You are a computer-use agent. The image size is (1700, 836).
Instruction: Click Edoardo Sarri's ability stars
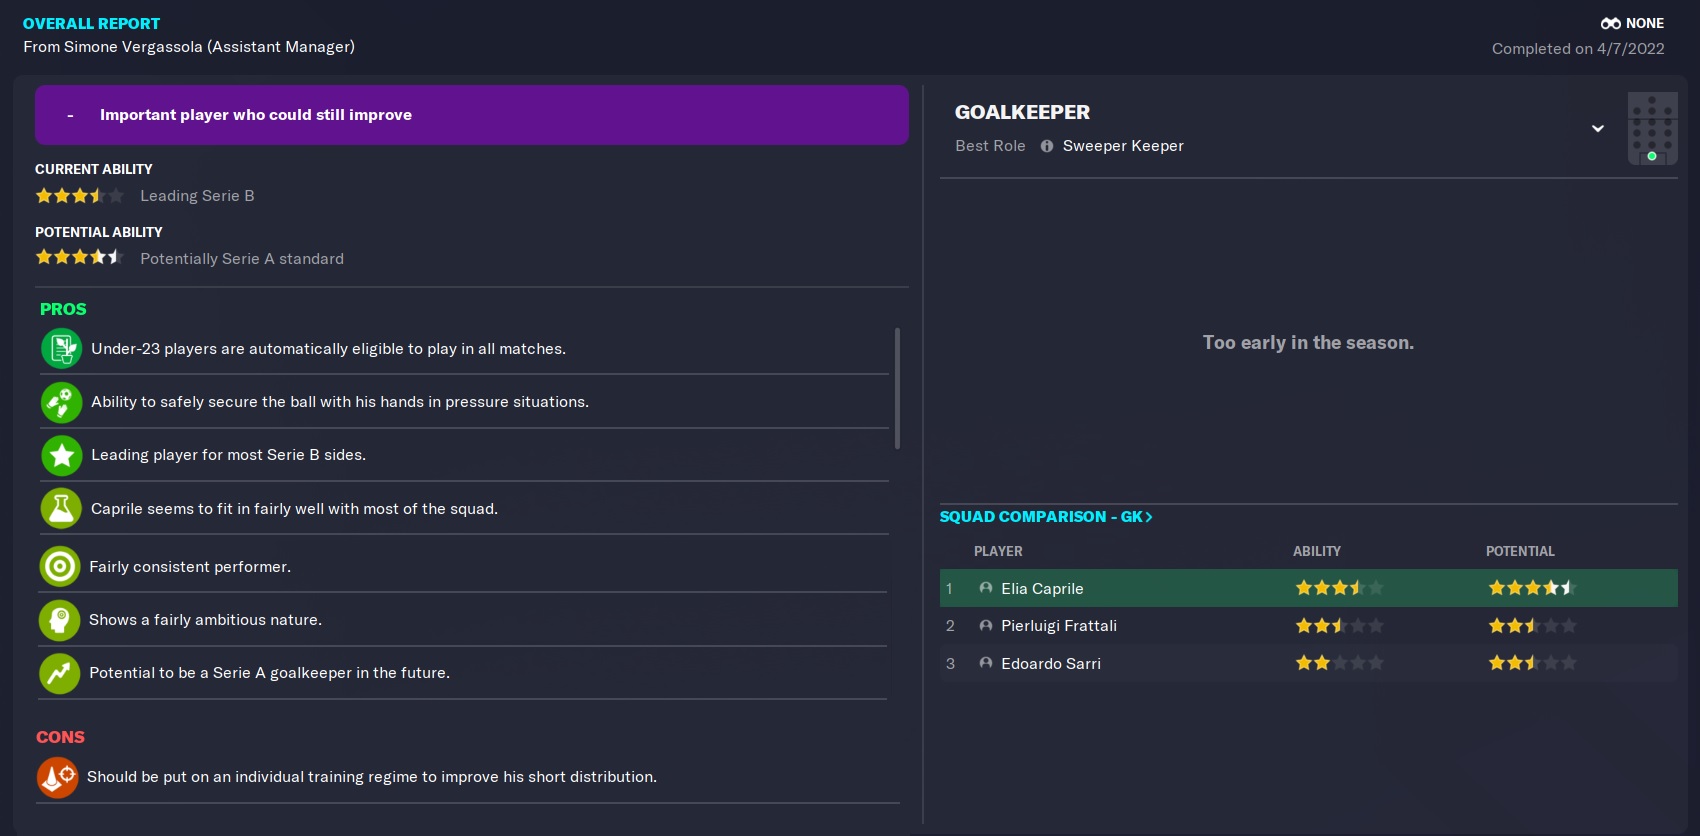click(1339, 663)
